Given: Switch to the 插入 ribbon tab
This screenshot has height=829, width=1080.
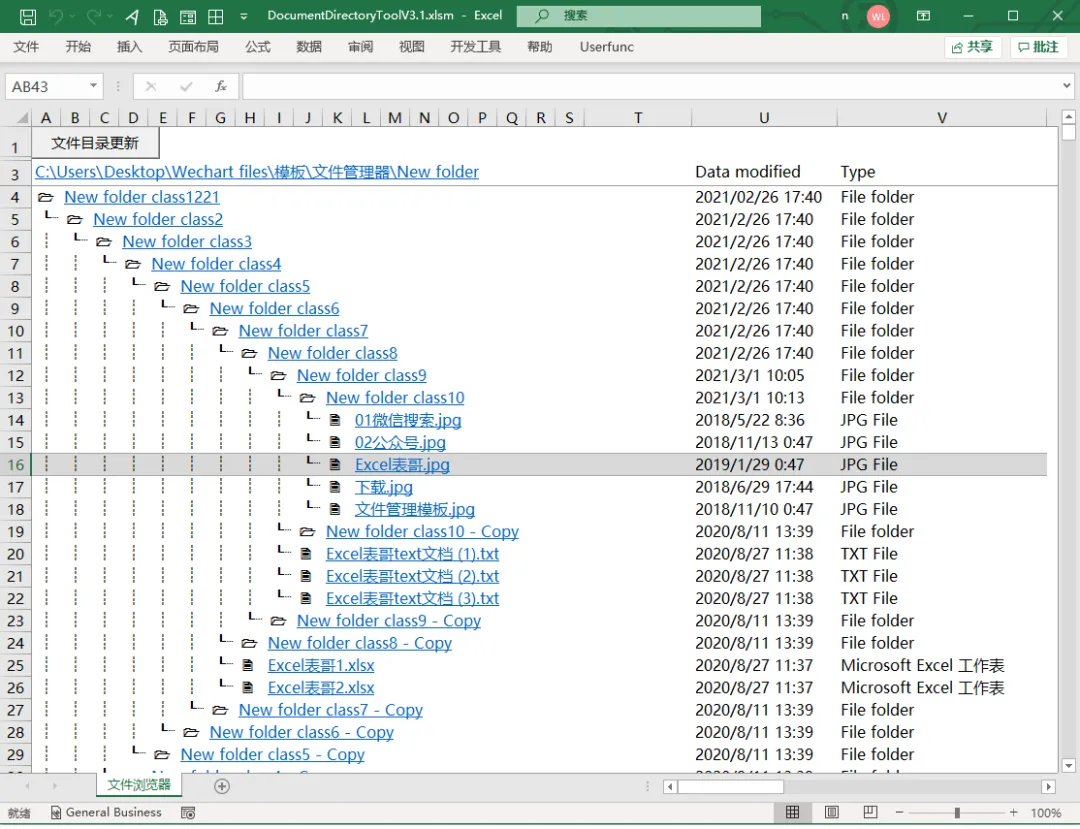Looking at the screenshot, I should (129, 47).
